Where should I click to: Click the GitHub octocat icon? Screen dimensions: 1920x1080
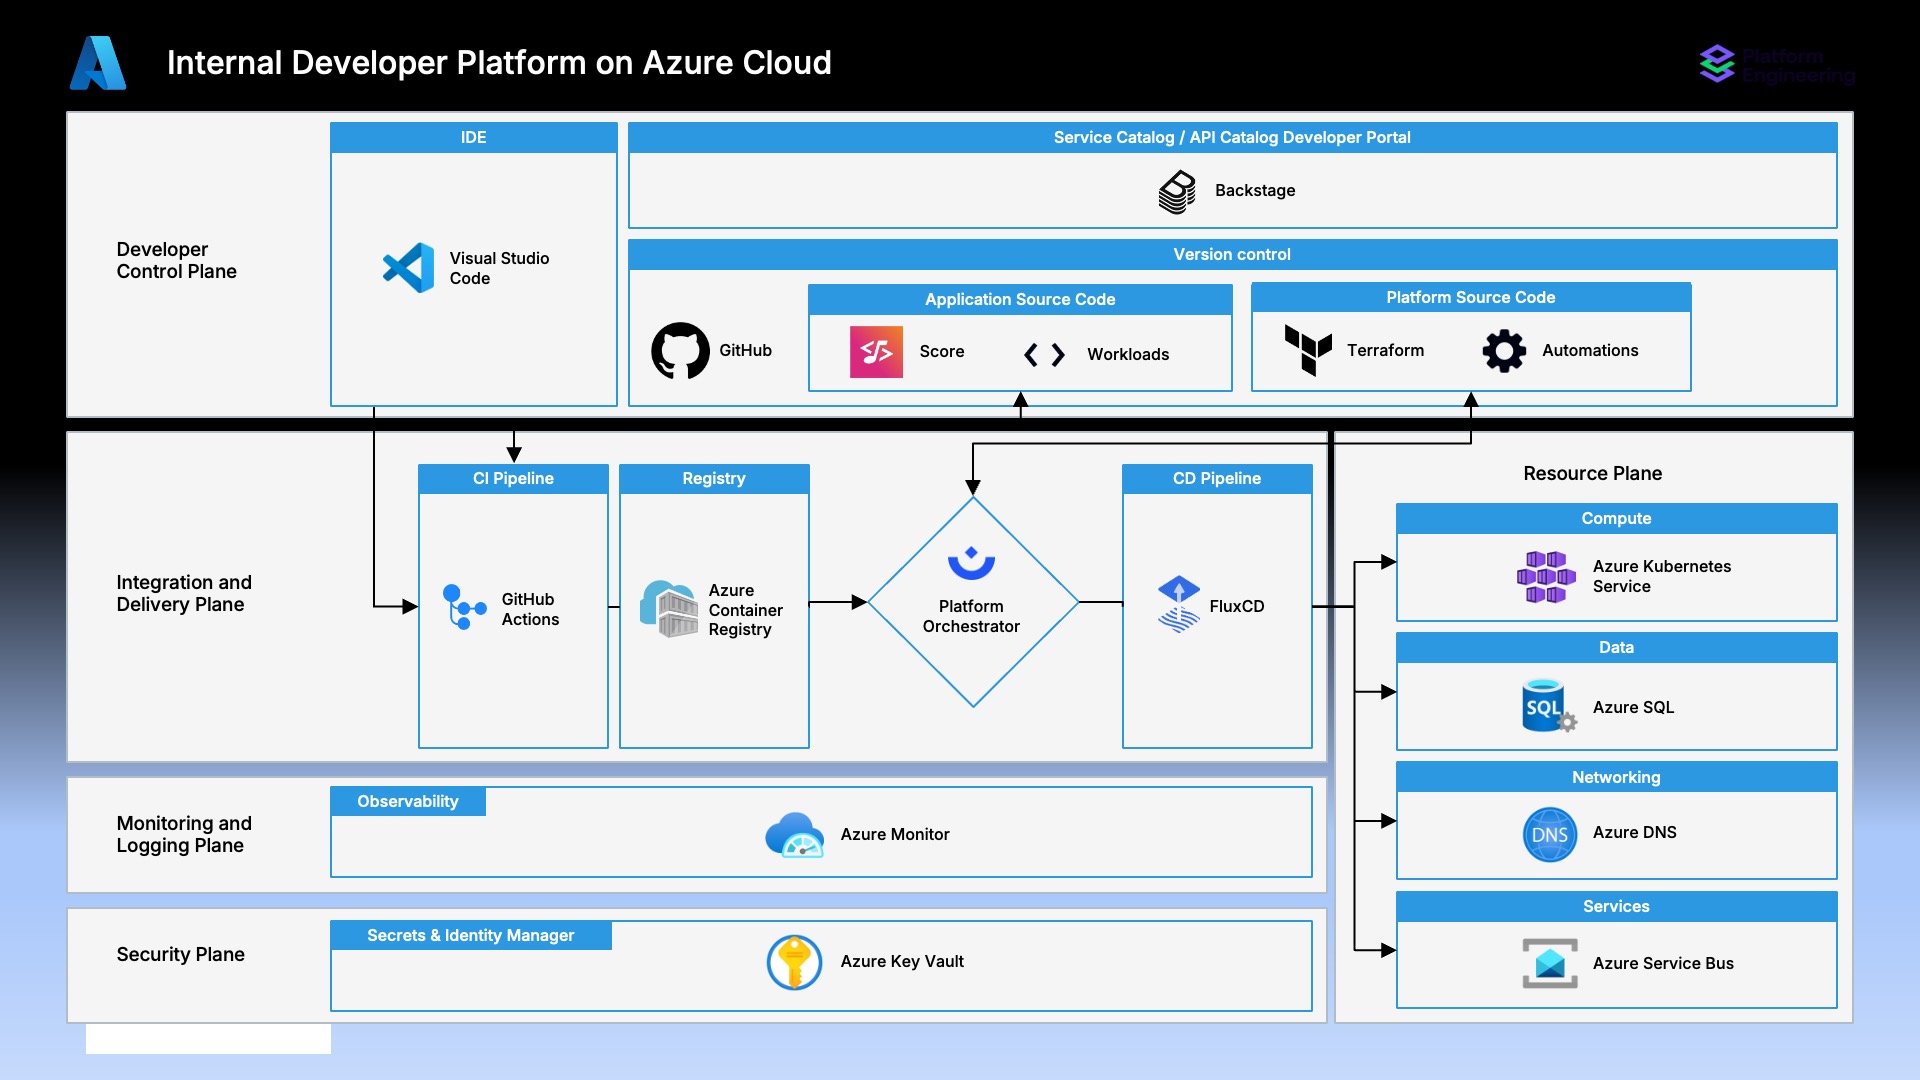click(680, 350)
